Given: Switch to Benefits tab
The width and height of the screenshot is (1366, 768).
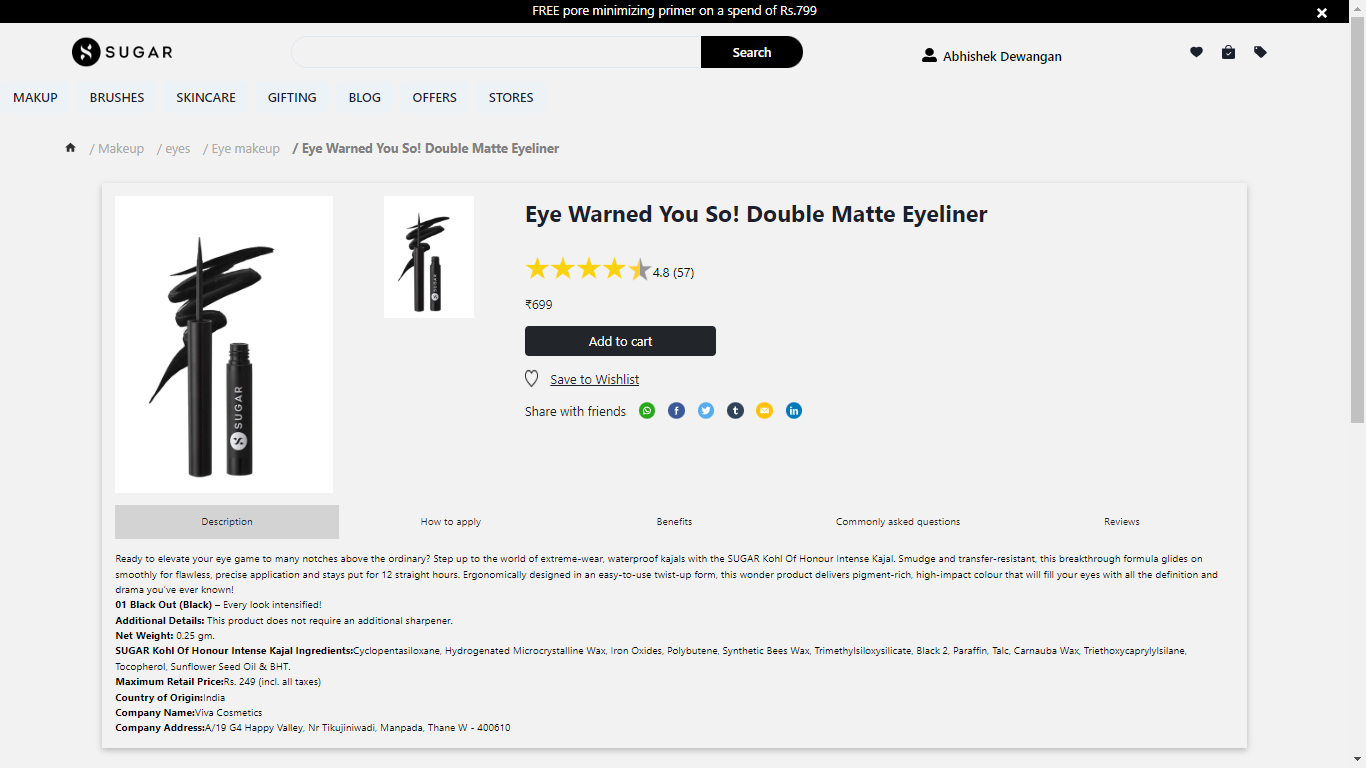Looking at the screenshot, I should [675, 522].
